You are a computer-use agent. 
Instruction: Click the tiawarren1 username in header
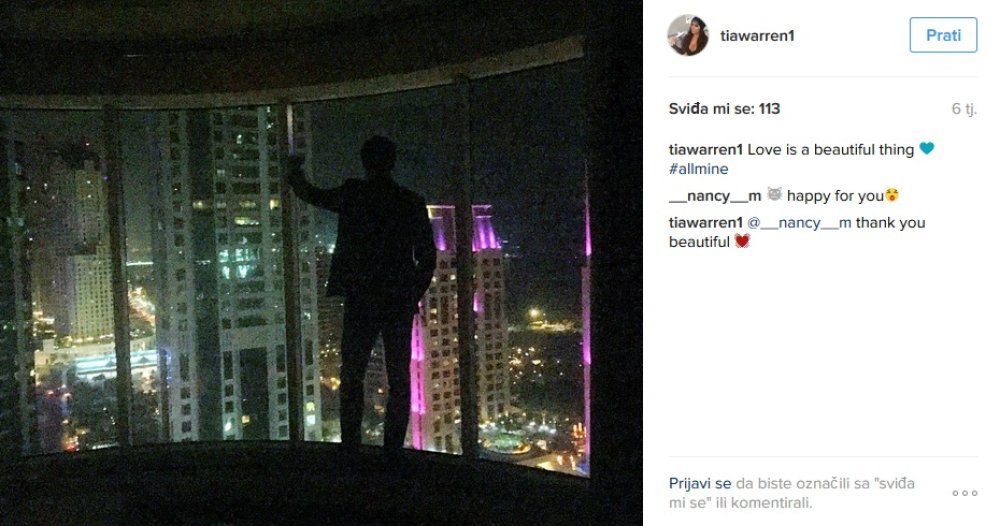(x=757, y=36)
